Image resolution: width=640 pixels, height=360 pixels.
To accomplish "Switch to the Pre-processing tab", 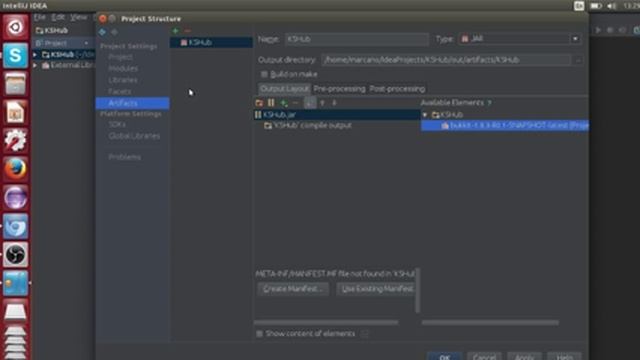I will (x=339, y=89).
